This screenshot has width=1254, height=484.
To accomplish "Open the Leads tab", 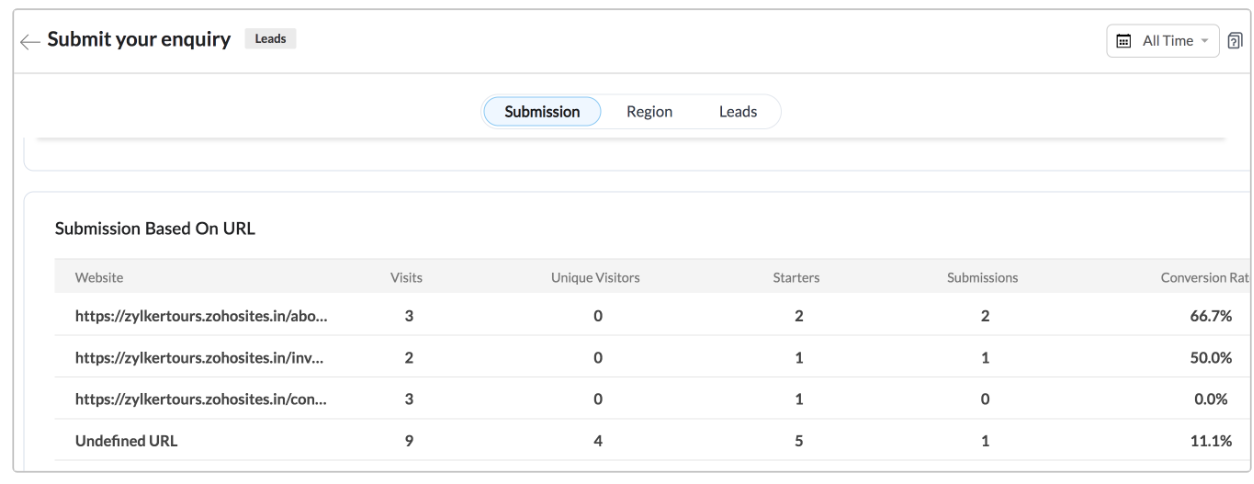I will [738, 112].
